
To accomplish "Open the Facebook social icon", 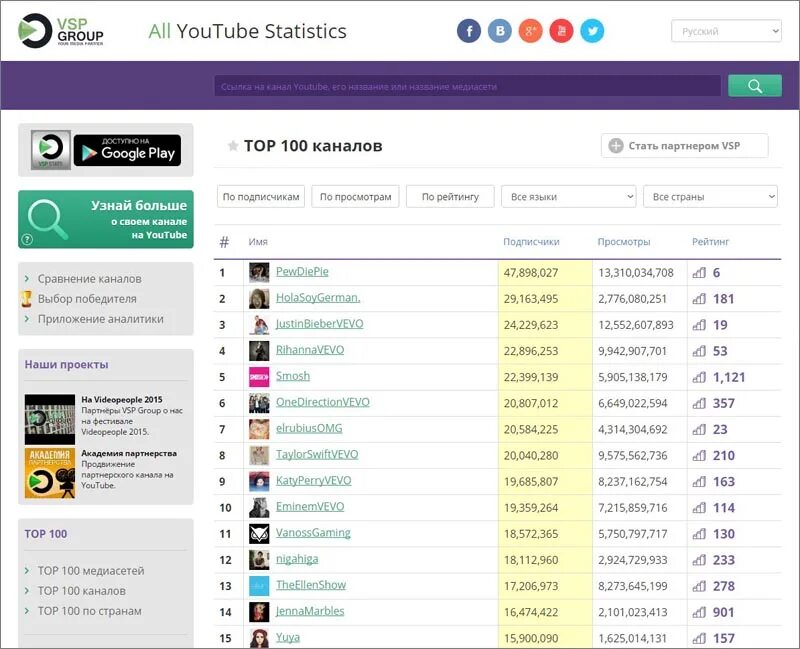I will click(x=468, y=31).
